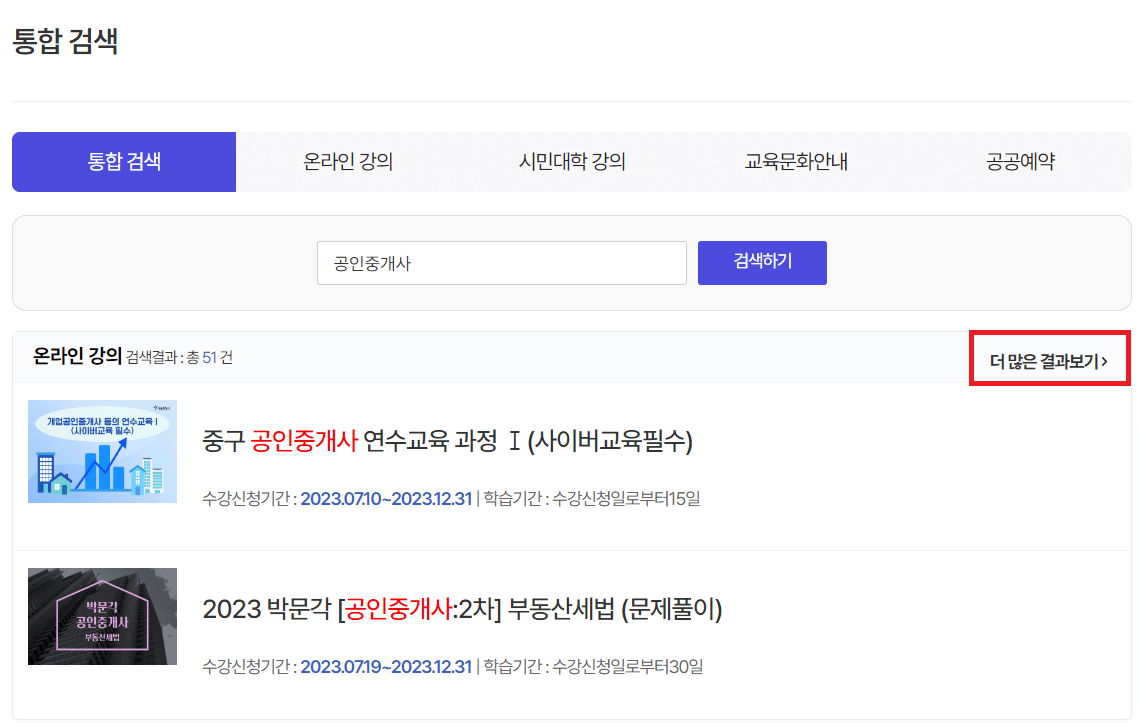This screenshot has width=1141, height=723.
Task: Select the 교육문화안내 tab
Action: pos(795,162)
